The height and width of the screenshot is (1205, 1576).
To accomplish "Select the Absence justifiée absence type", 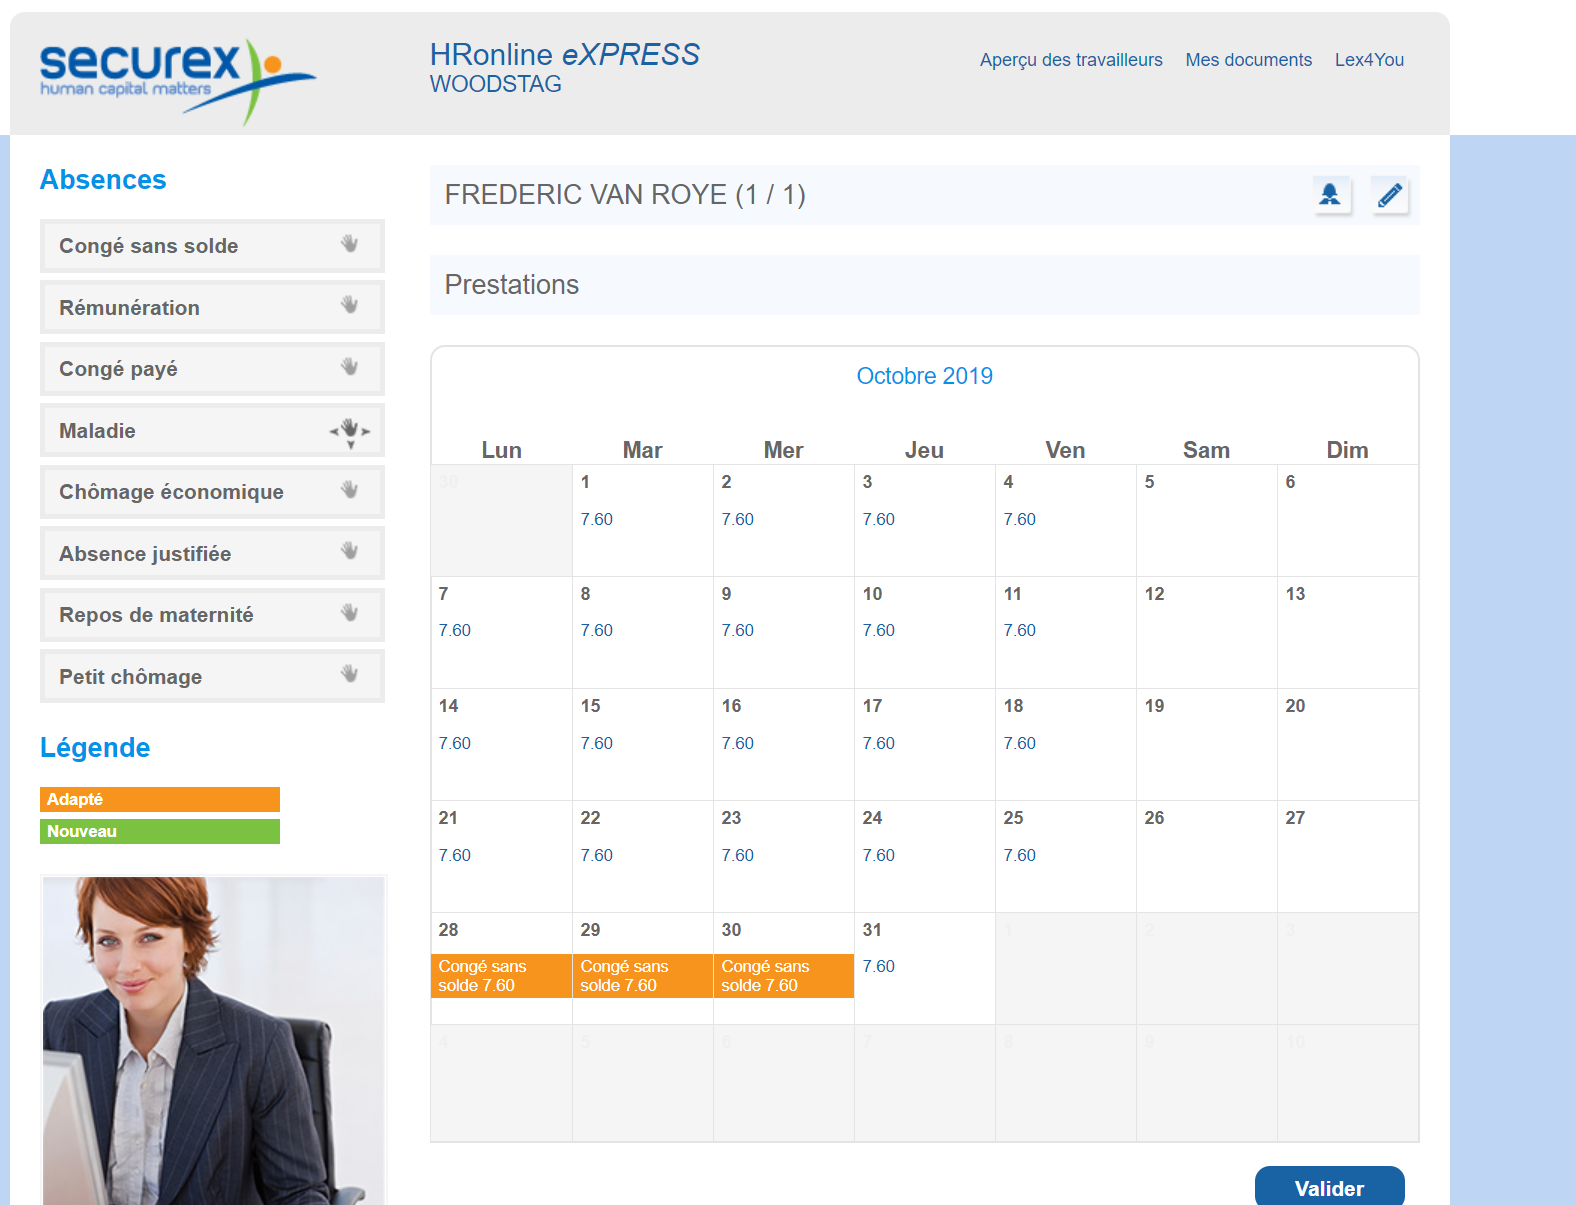I will click(145, 554).
